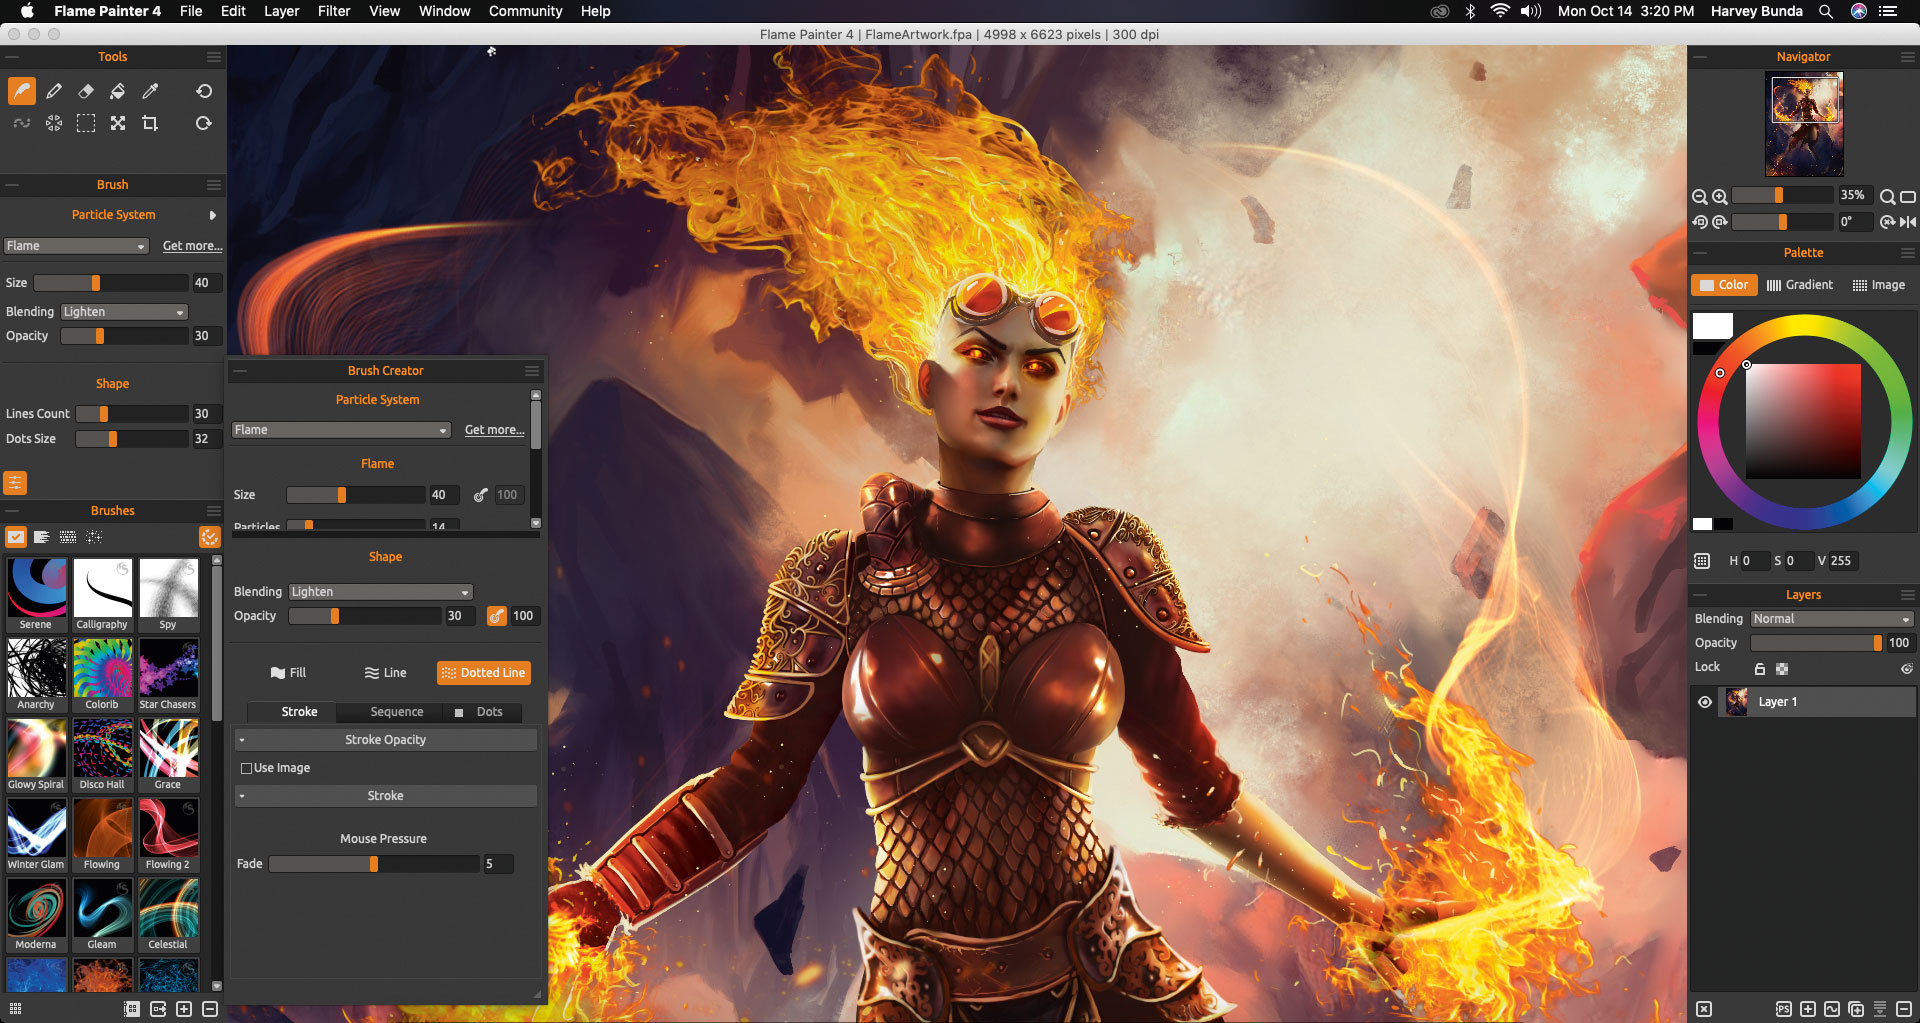Select the symmetry radial tool icon
This screenshot has width=1920, height=1023.
54,123
